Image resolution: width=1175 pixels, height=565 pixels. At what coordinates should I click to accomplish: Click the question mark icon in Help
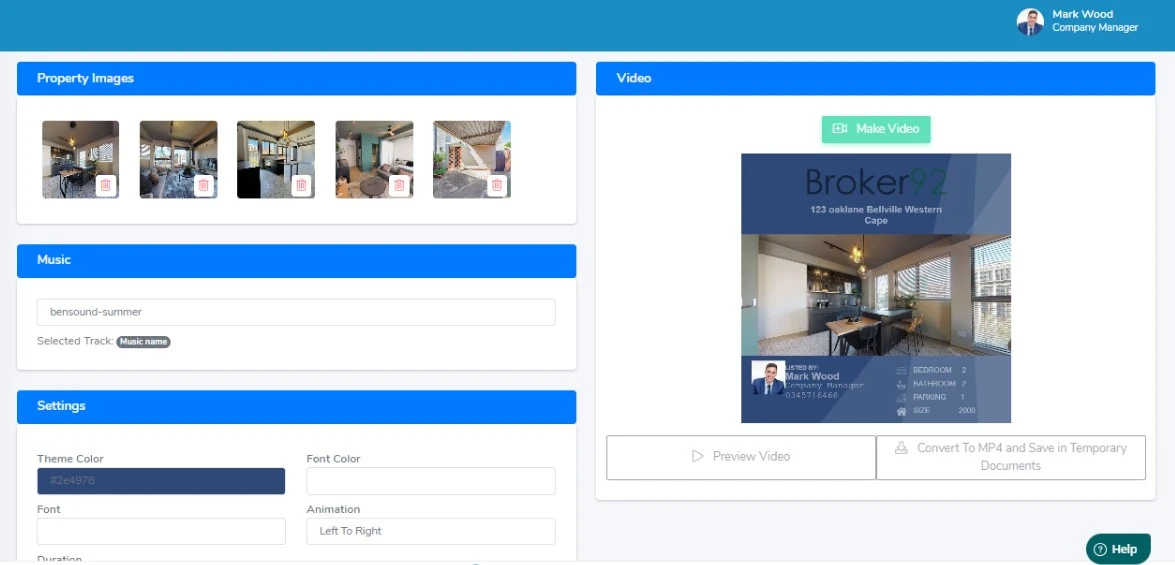point(1100,549)
